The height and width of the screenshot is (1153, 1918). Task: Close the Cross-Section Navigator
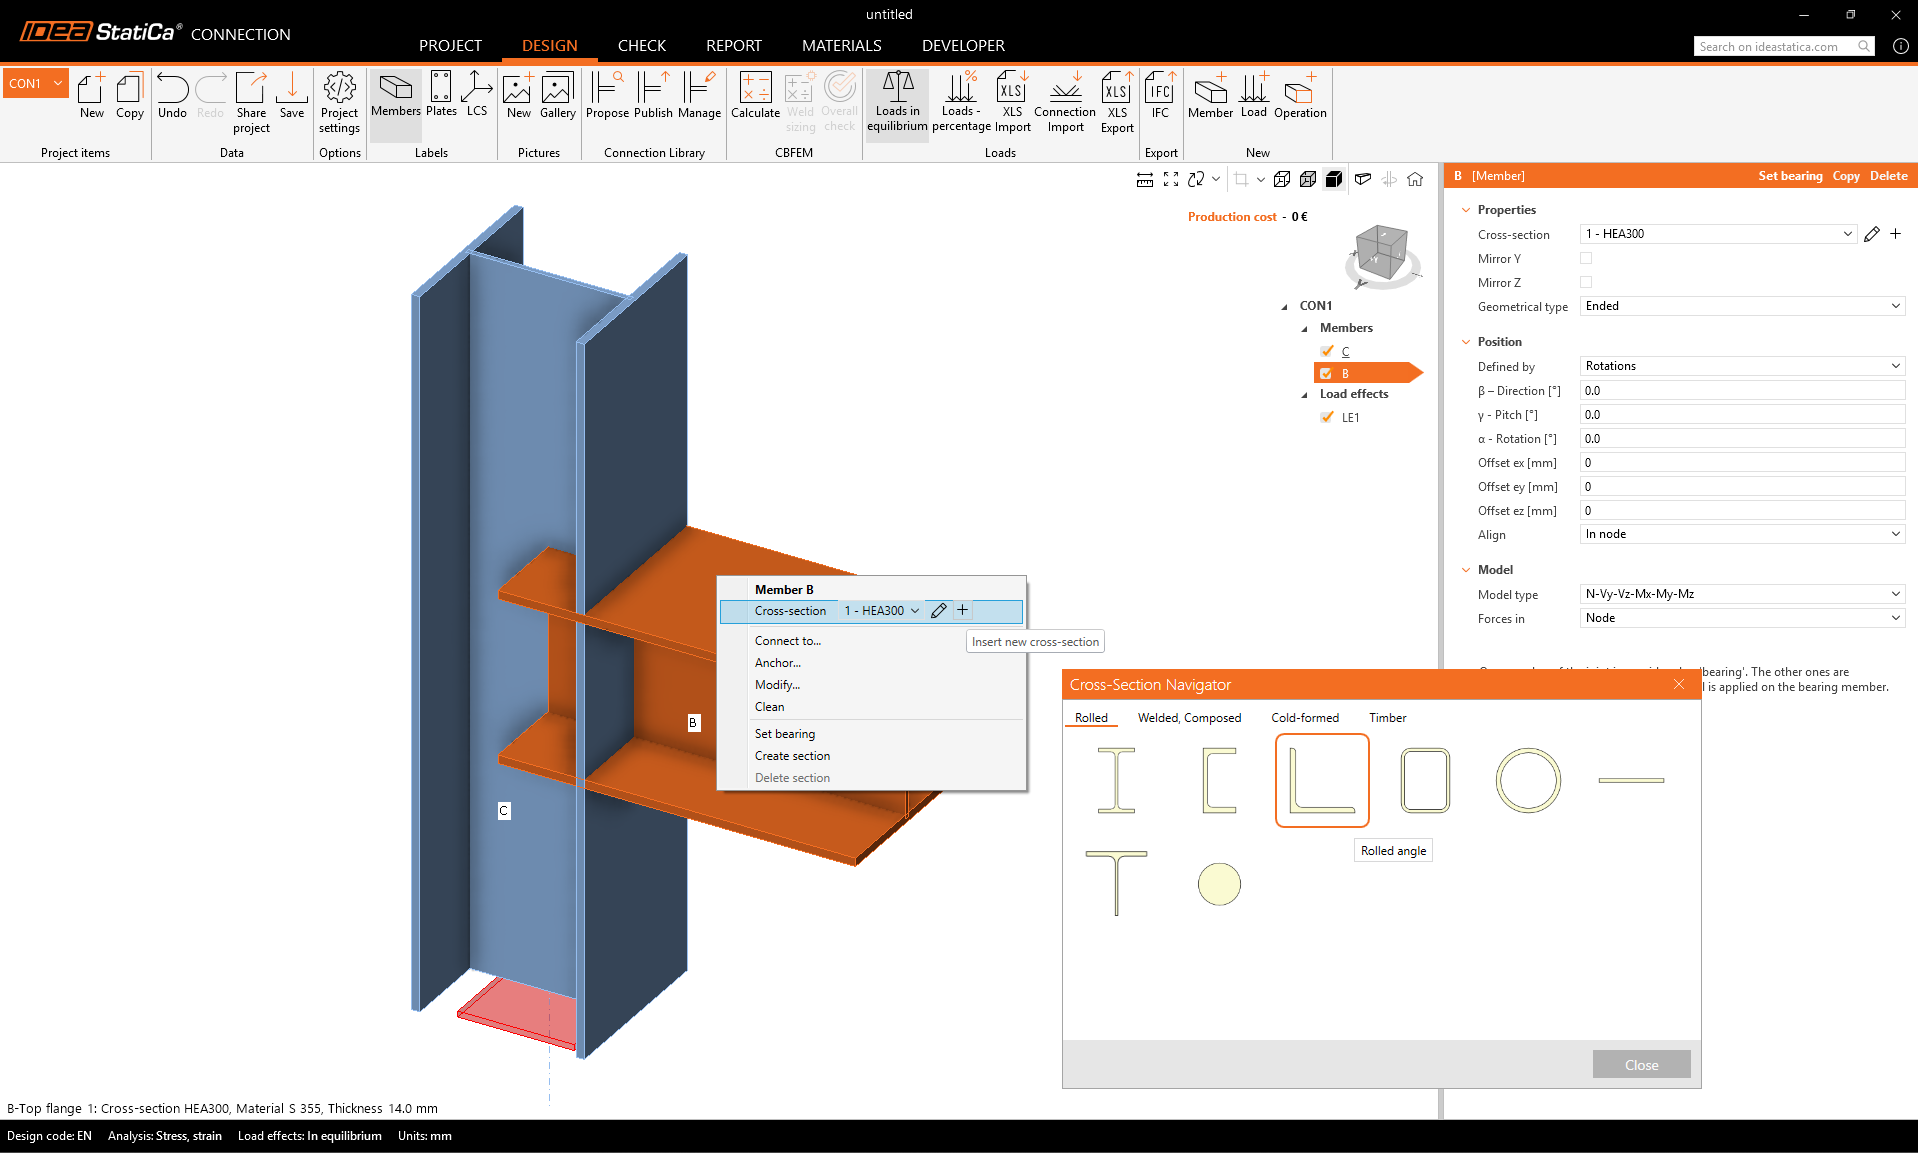1678,684
